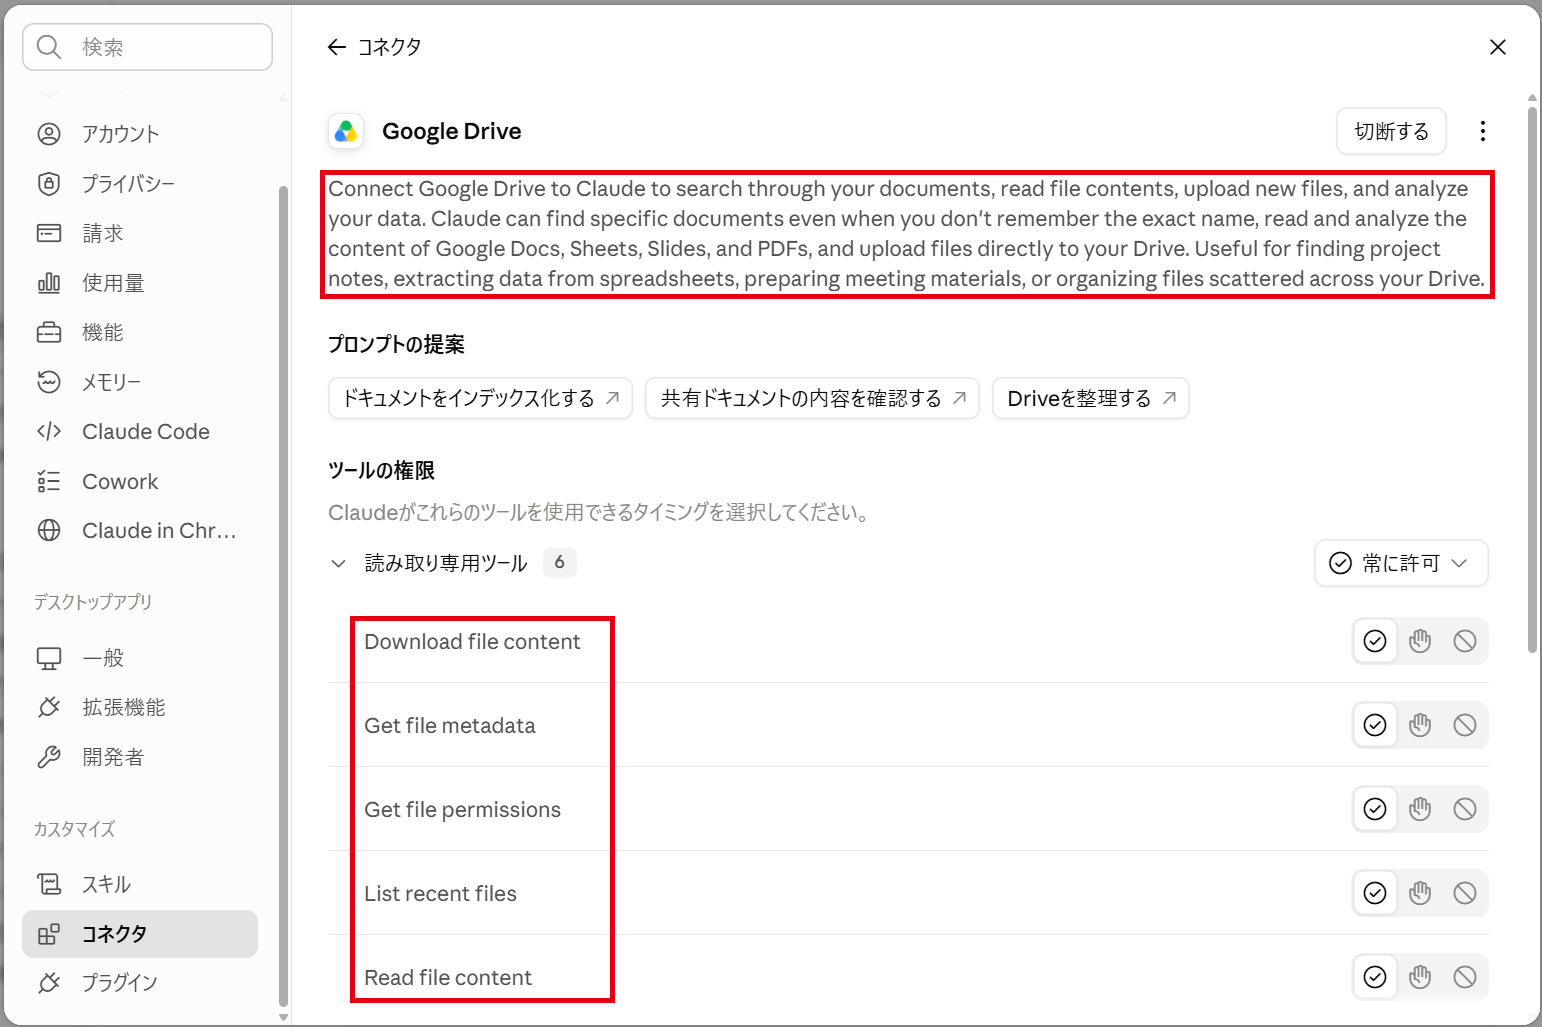Click the プロンプトの提案 heading

pos(397,344)
